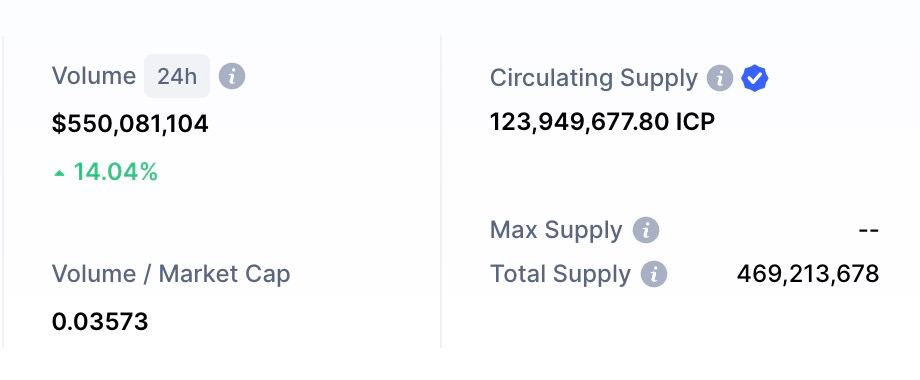920x380 pixels.
Task: Click the Total Supply label
Action: tap(560, 274)
